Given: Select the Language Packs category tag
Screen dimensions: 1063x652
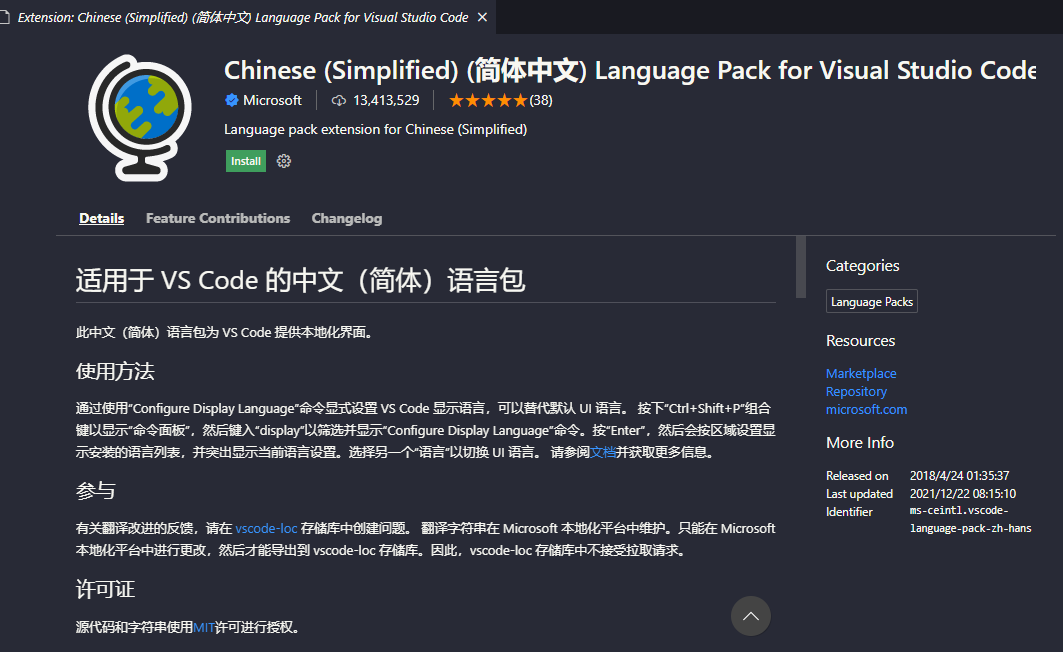Looking at the screenshot, I should pyautogui.click(x=871, y=301).
